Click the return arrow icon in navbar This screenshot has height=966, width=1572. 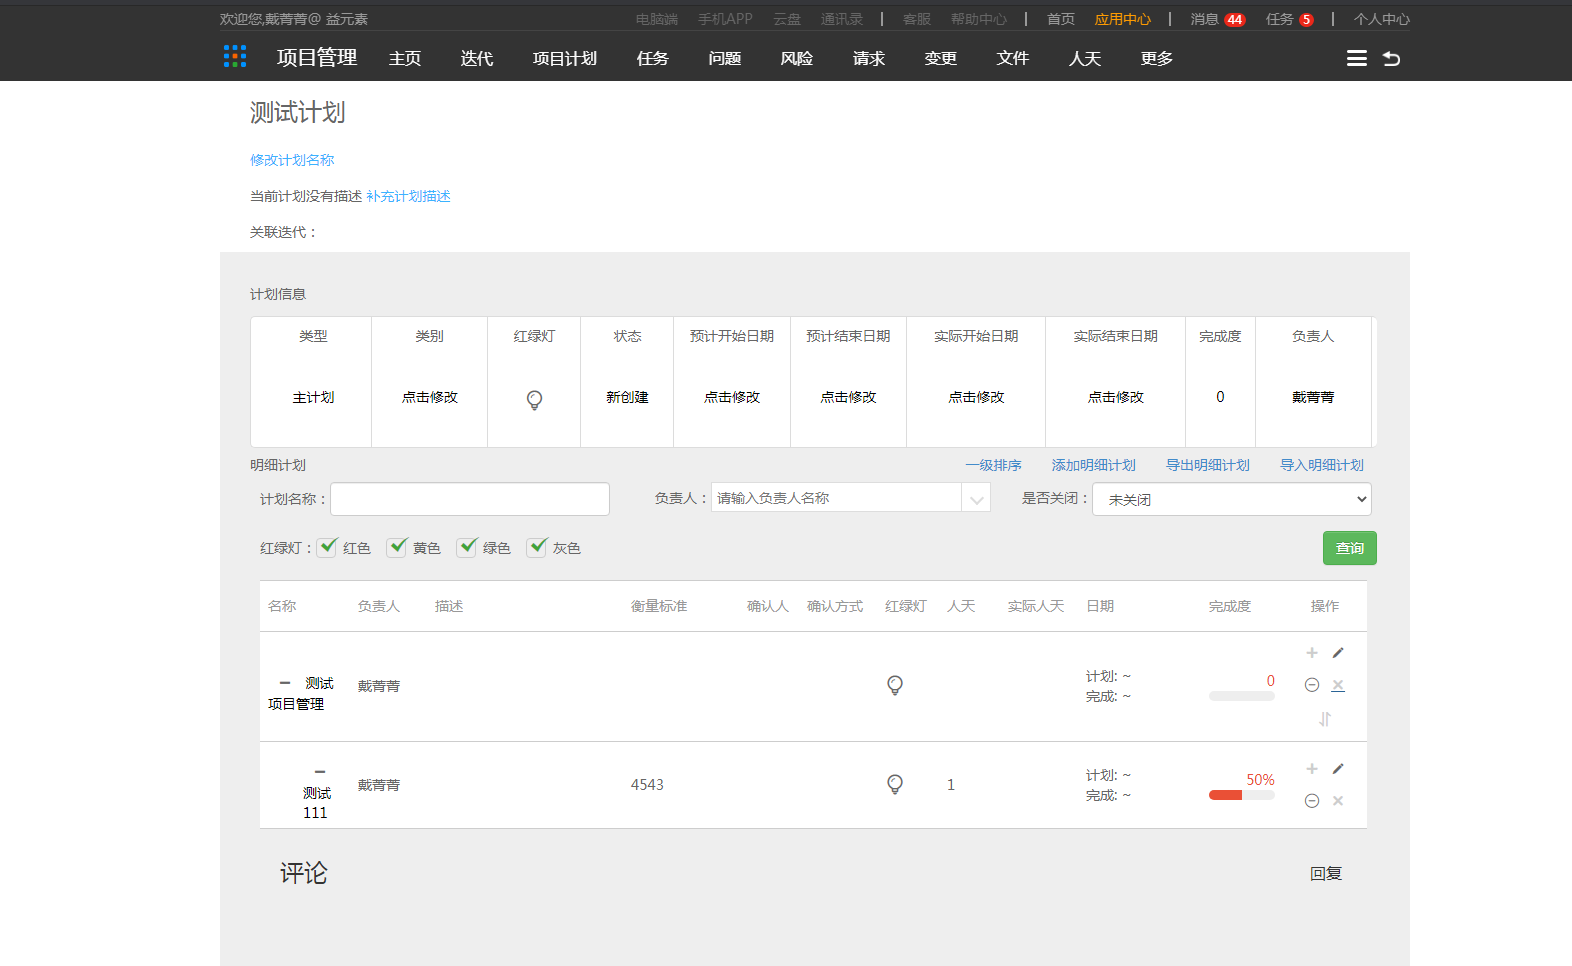(1391, 58)
